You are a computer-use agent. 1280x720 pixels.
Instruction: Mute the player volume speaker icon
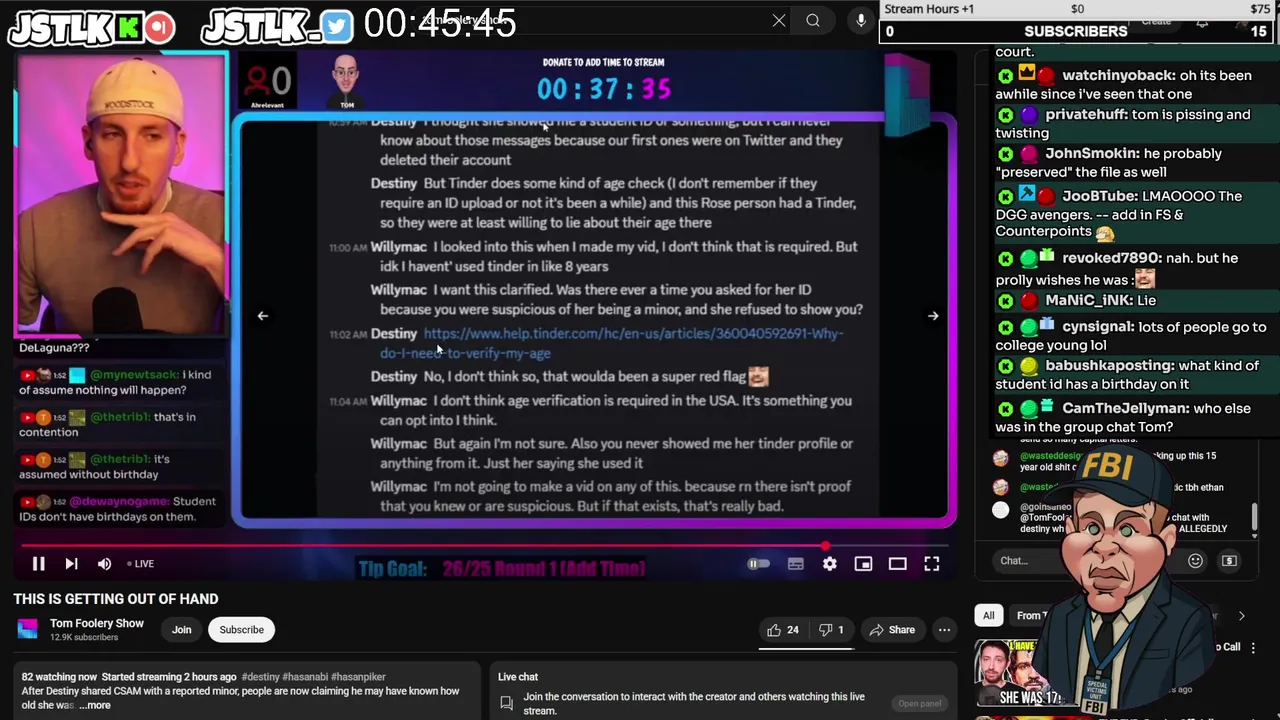click(x=104, y=564)
